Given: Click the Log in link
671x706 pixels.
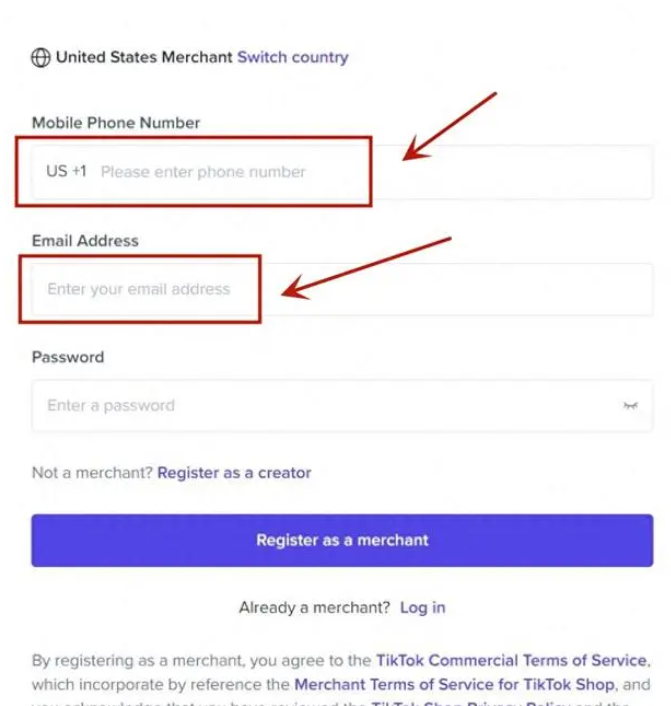Looking at the screenshot, I should (422, 607).
